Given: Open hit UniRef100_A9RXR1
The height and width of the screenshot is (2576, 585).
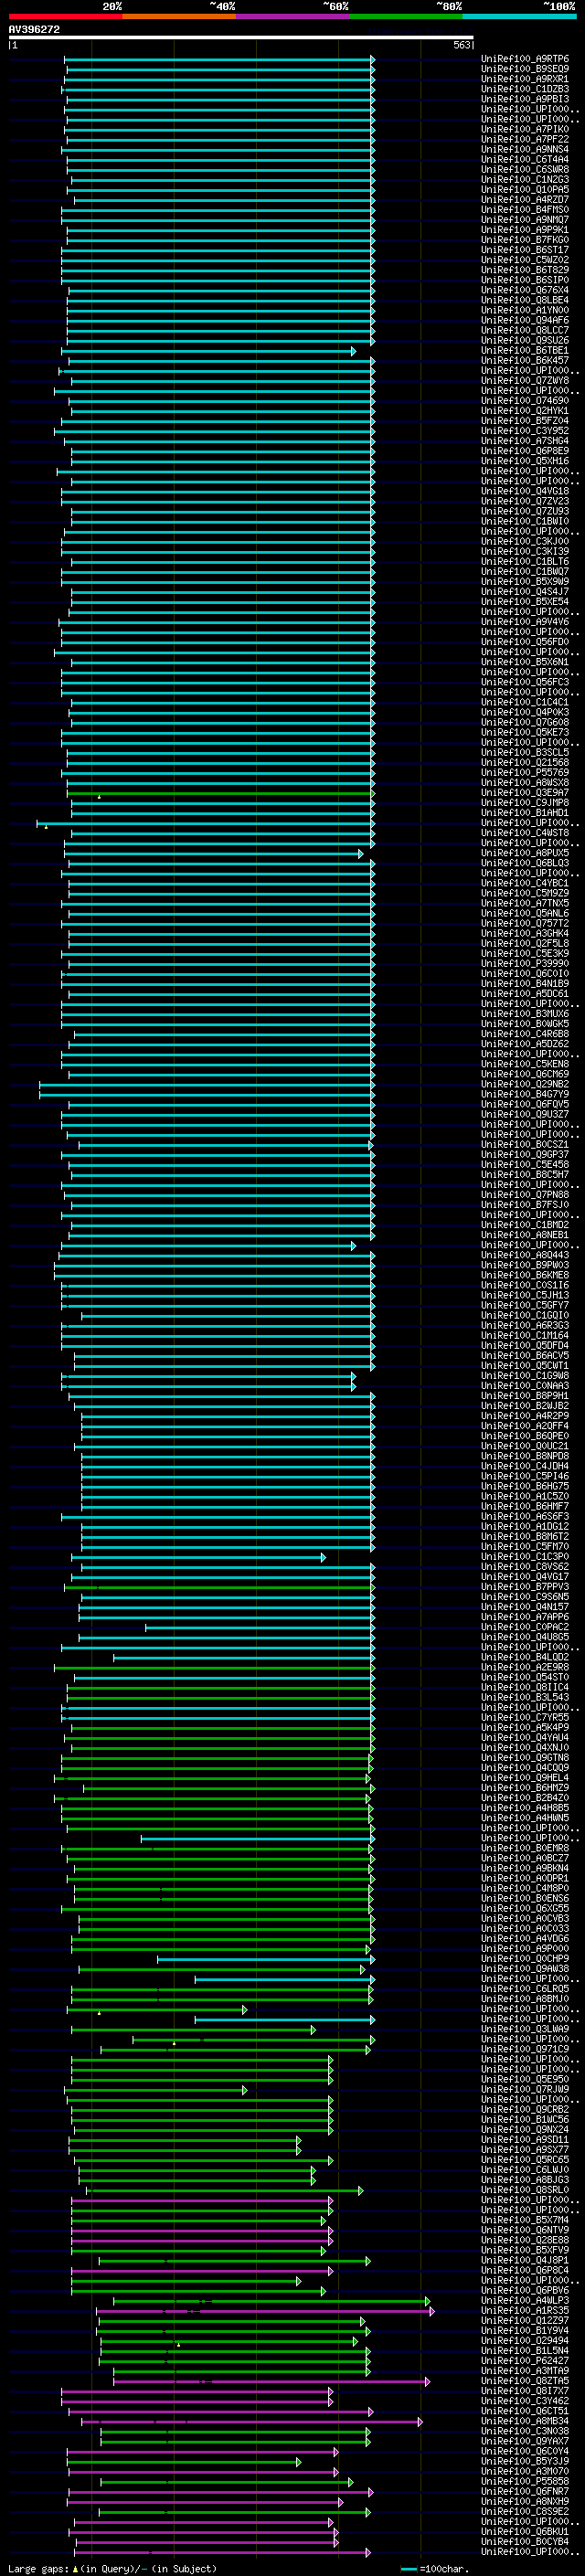Looking at the screenshot, I should [x=525, y=79].
